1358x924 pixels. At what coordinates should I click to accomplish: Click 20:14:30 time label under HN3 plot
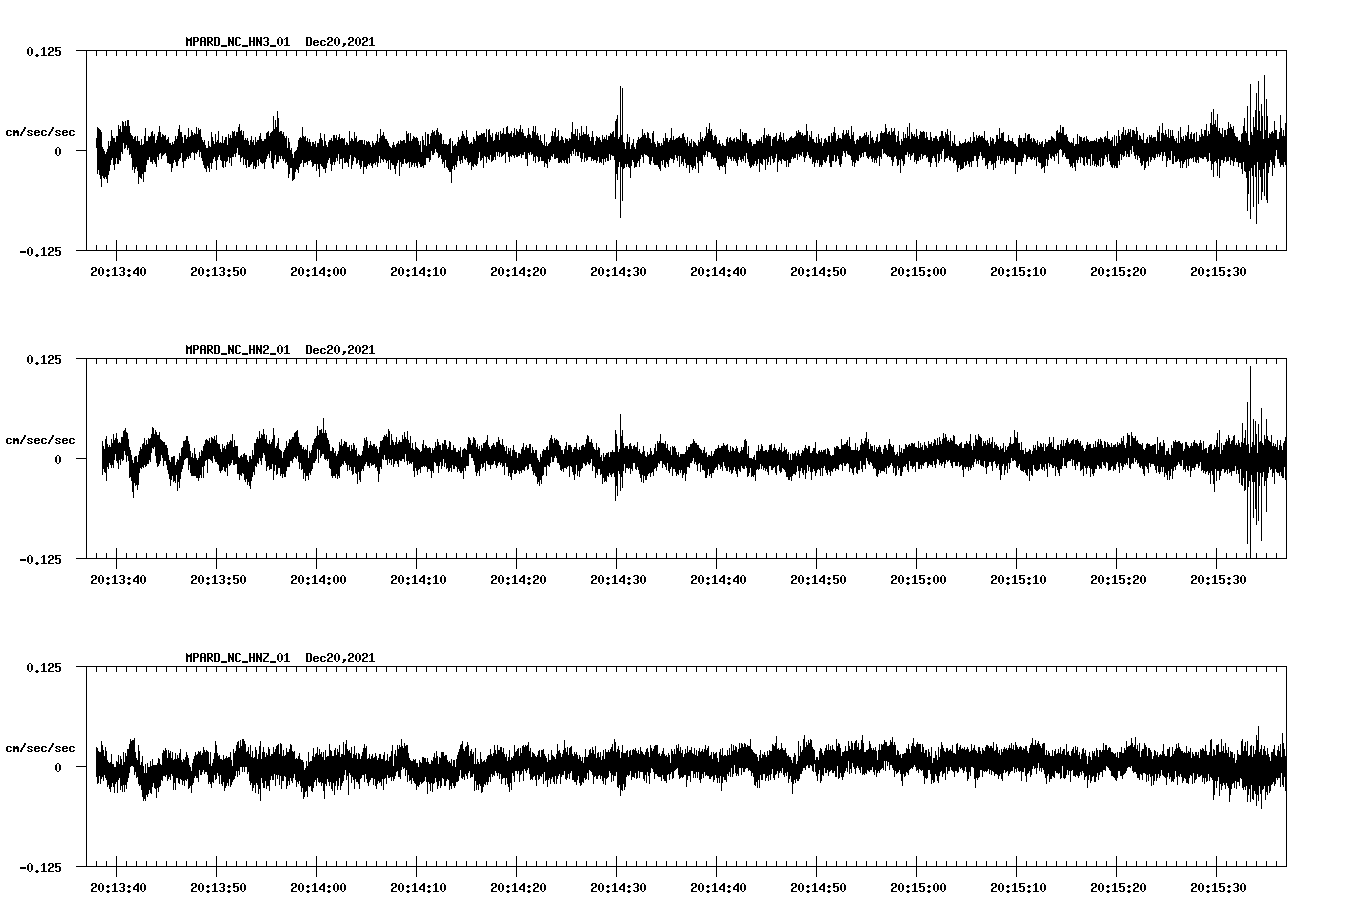coord(618,271)
